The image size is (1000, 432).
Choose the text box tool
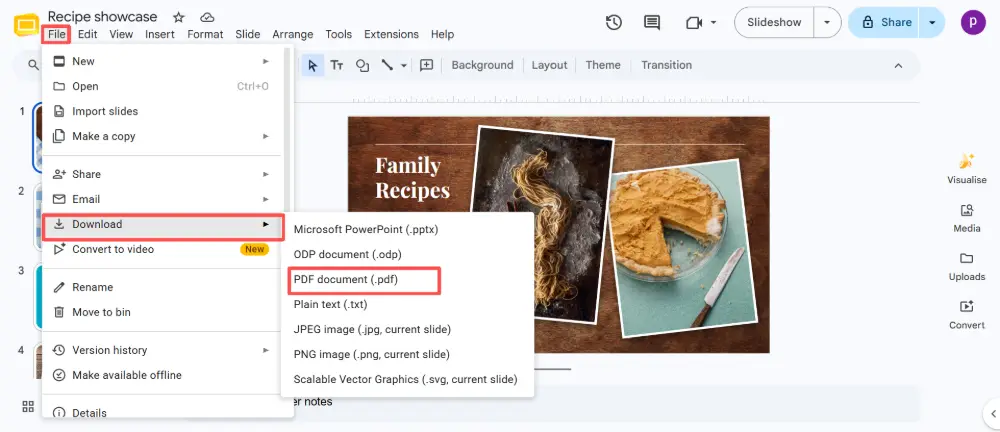337,65
